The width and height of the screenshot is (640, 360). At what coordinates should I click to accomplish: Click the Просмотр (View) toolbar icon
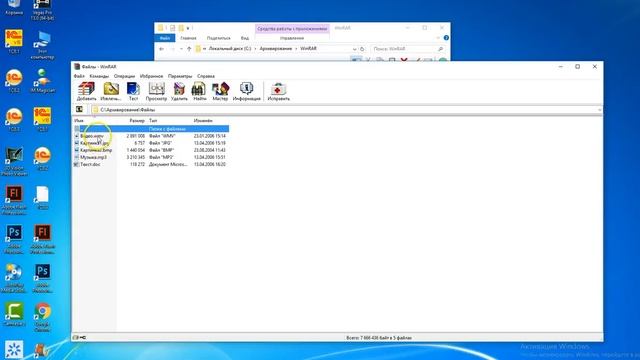pos(156,91)
